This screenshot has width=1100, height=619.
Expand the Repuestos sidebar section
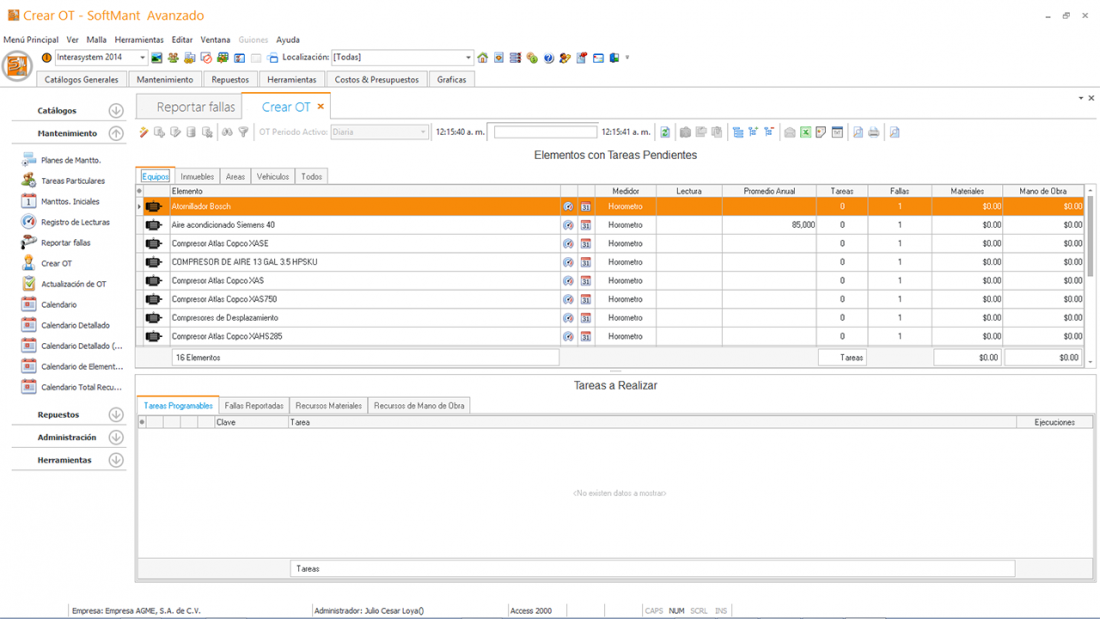pos(116,415)
